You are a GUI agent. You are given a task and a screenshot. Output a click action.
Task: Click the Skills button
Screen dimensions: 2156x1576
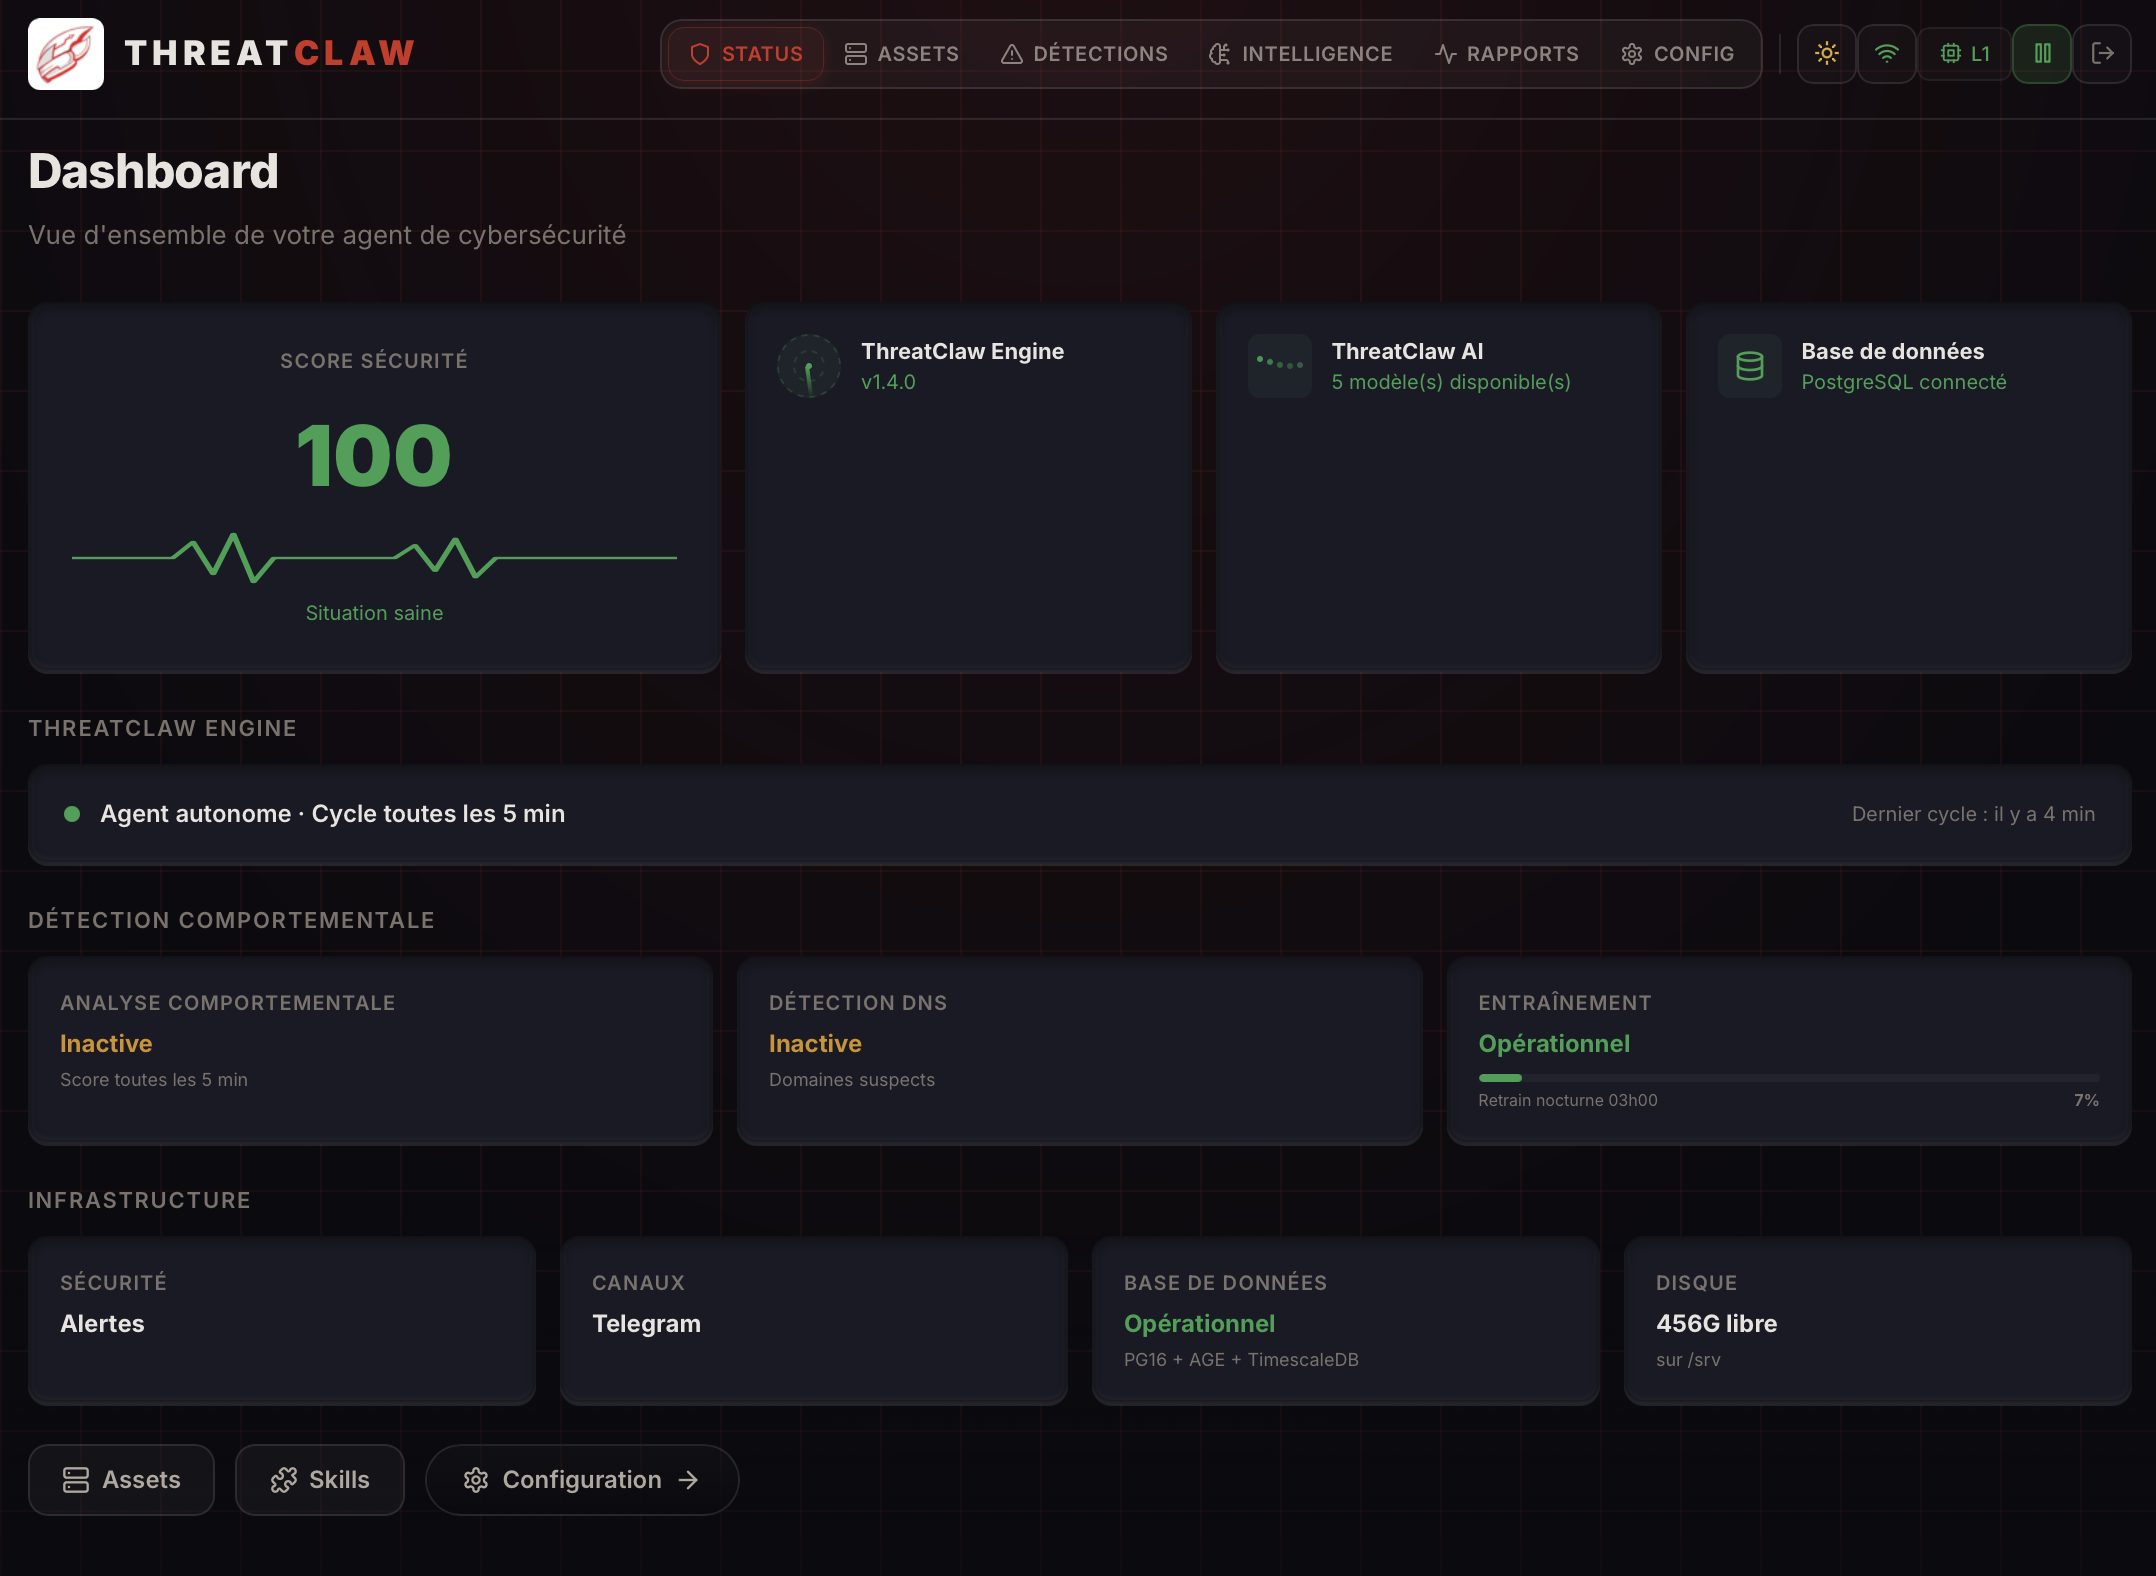coord(320,1480)
